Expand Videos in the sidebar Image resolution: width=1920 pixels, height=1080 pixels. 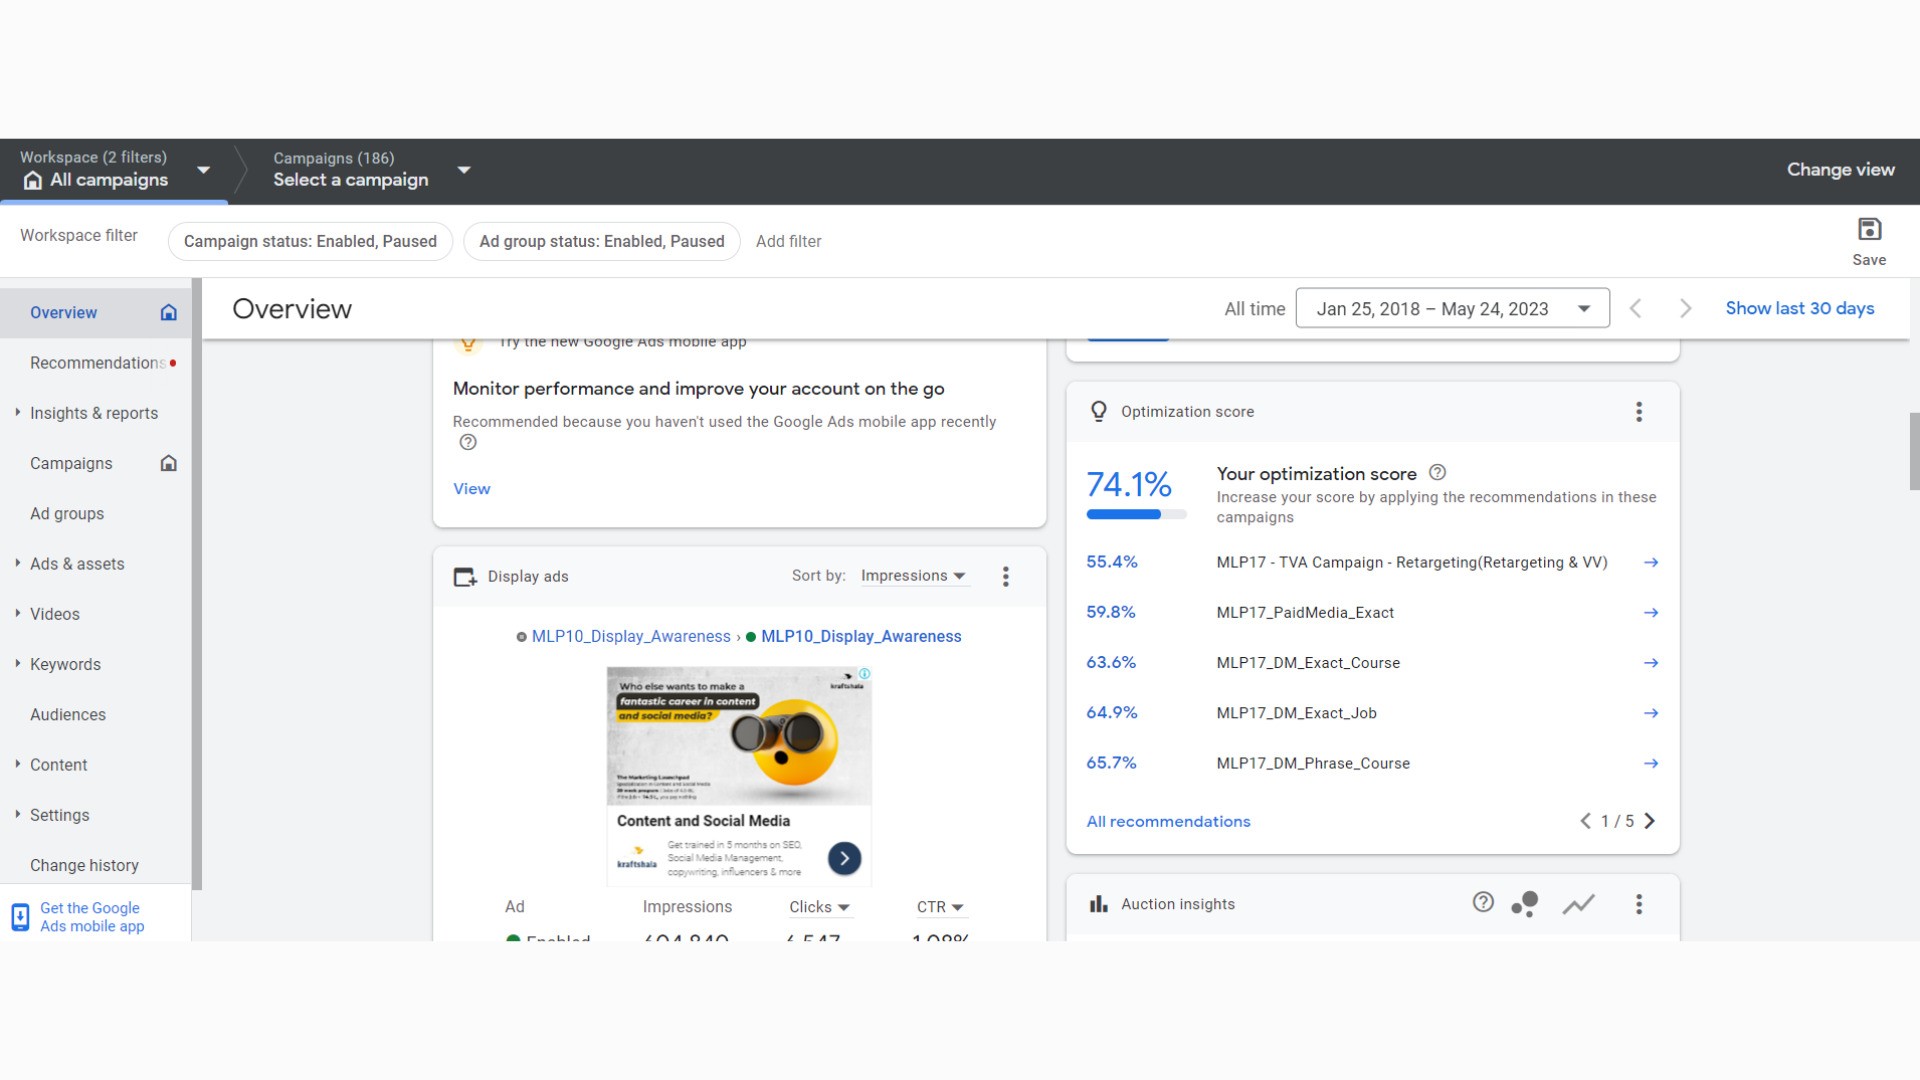(18, 613)
